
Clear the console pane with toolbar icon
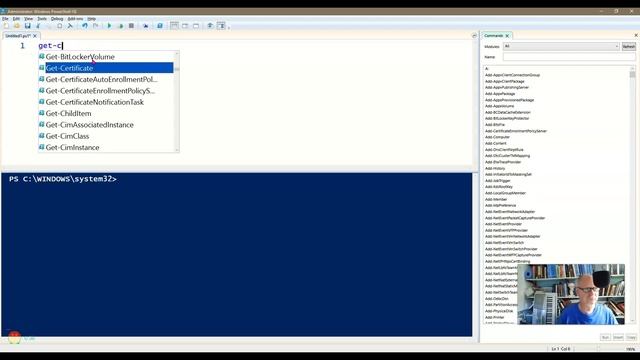70,26
